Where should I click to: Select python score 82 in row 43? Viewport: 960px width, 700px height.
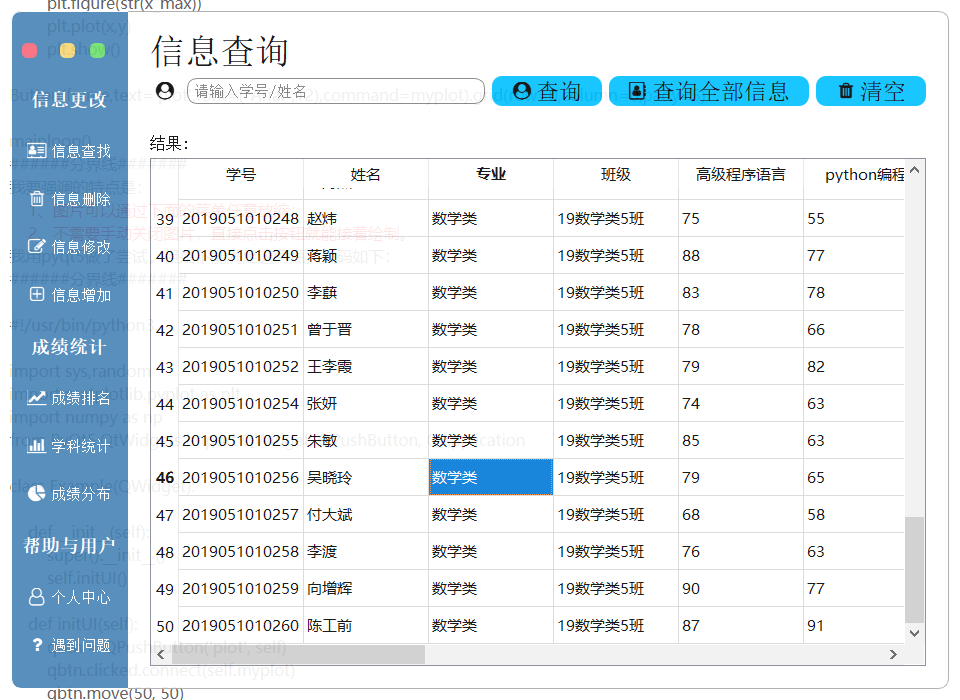tap(854, 367)
